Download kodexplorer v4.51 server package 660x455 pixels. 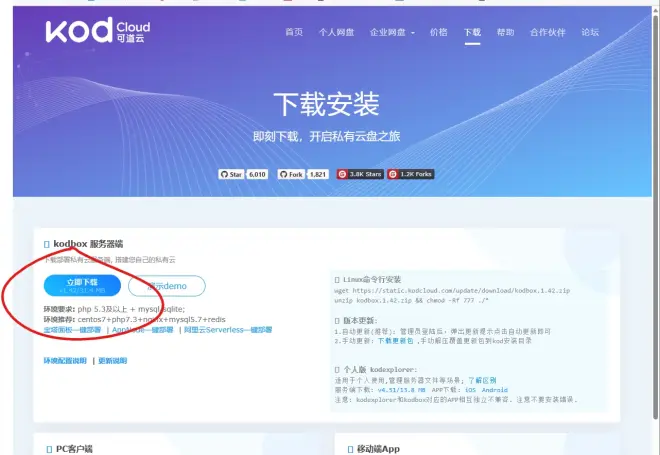(402, 390)
